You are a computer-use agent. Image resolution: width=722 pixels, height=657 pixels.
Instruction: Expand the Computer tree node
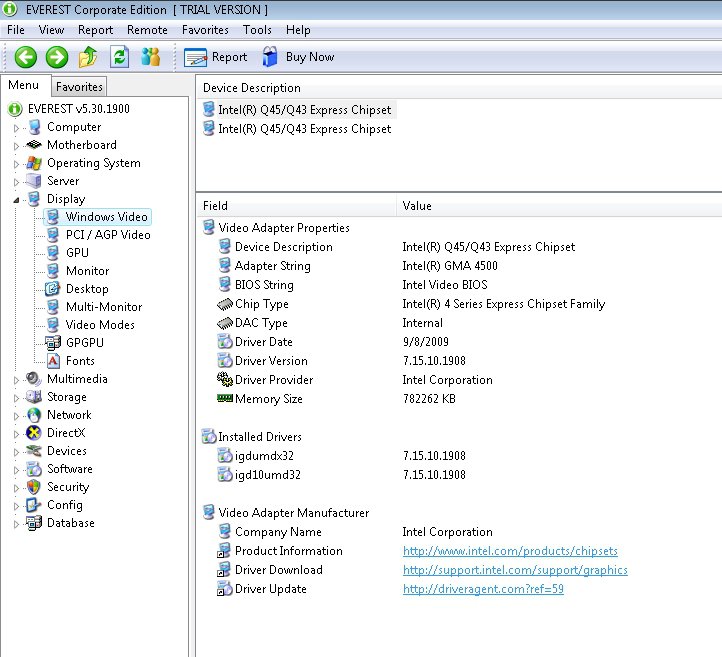[x=17, y=128]
